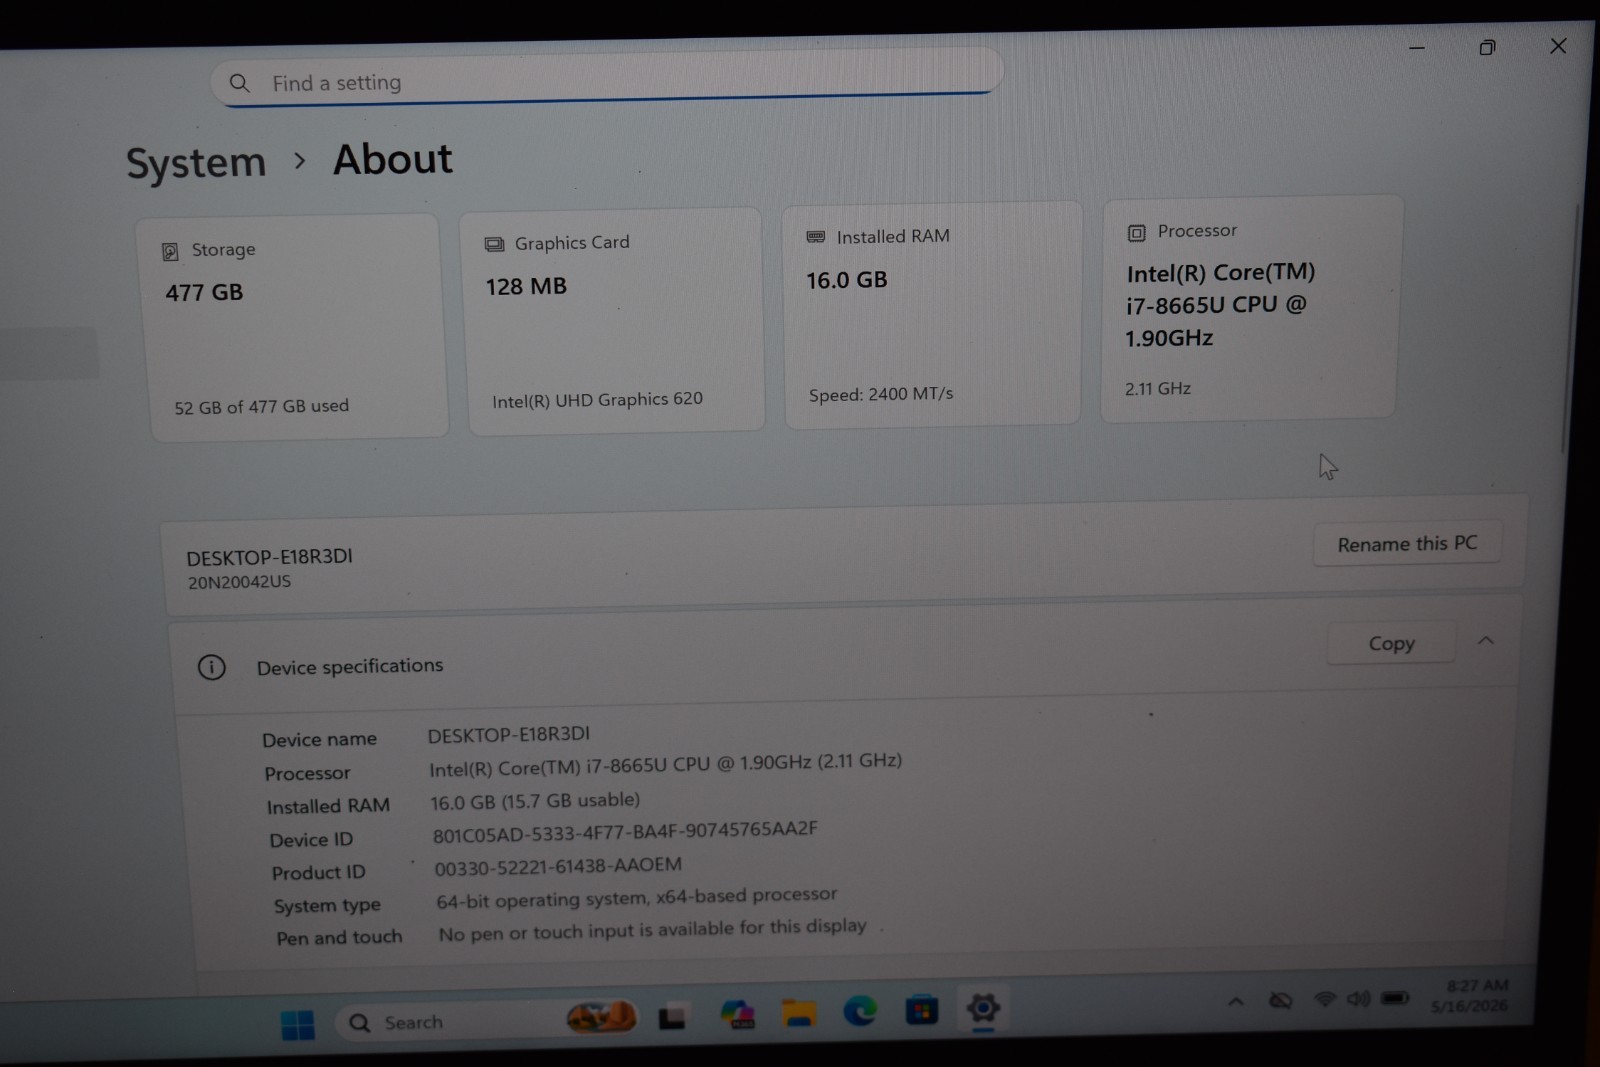Click the Installed RAM icon
The image size is (1600, 1067).
pyautogui.click(x=816, y=237)
